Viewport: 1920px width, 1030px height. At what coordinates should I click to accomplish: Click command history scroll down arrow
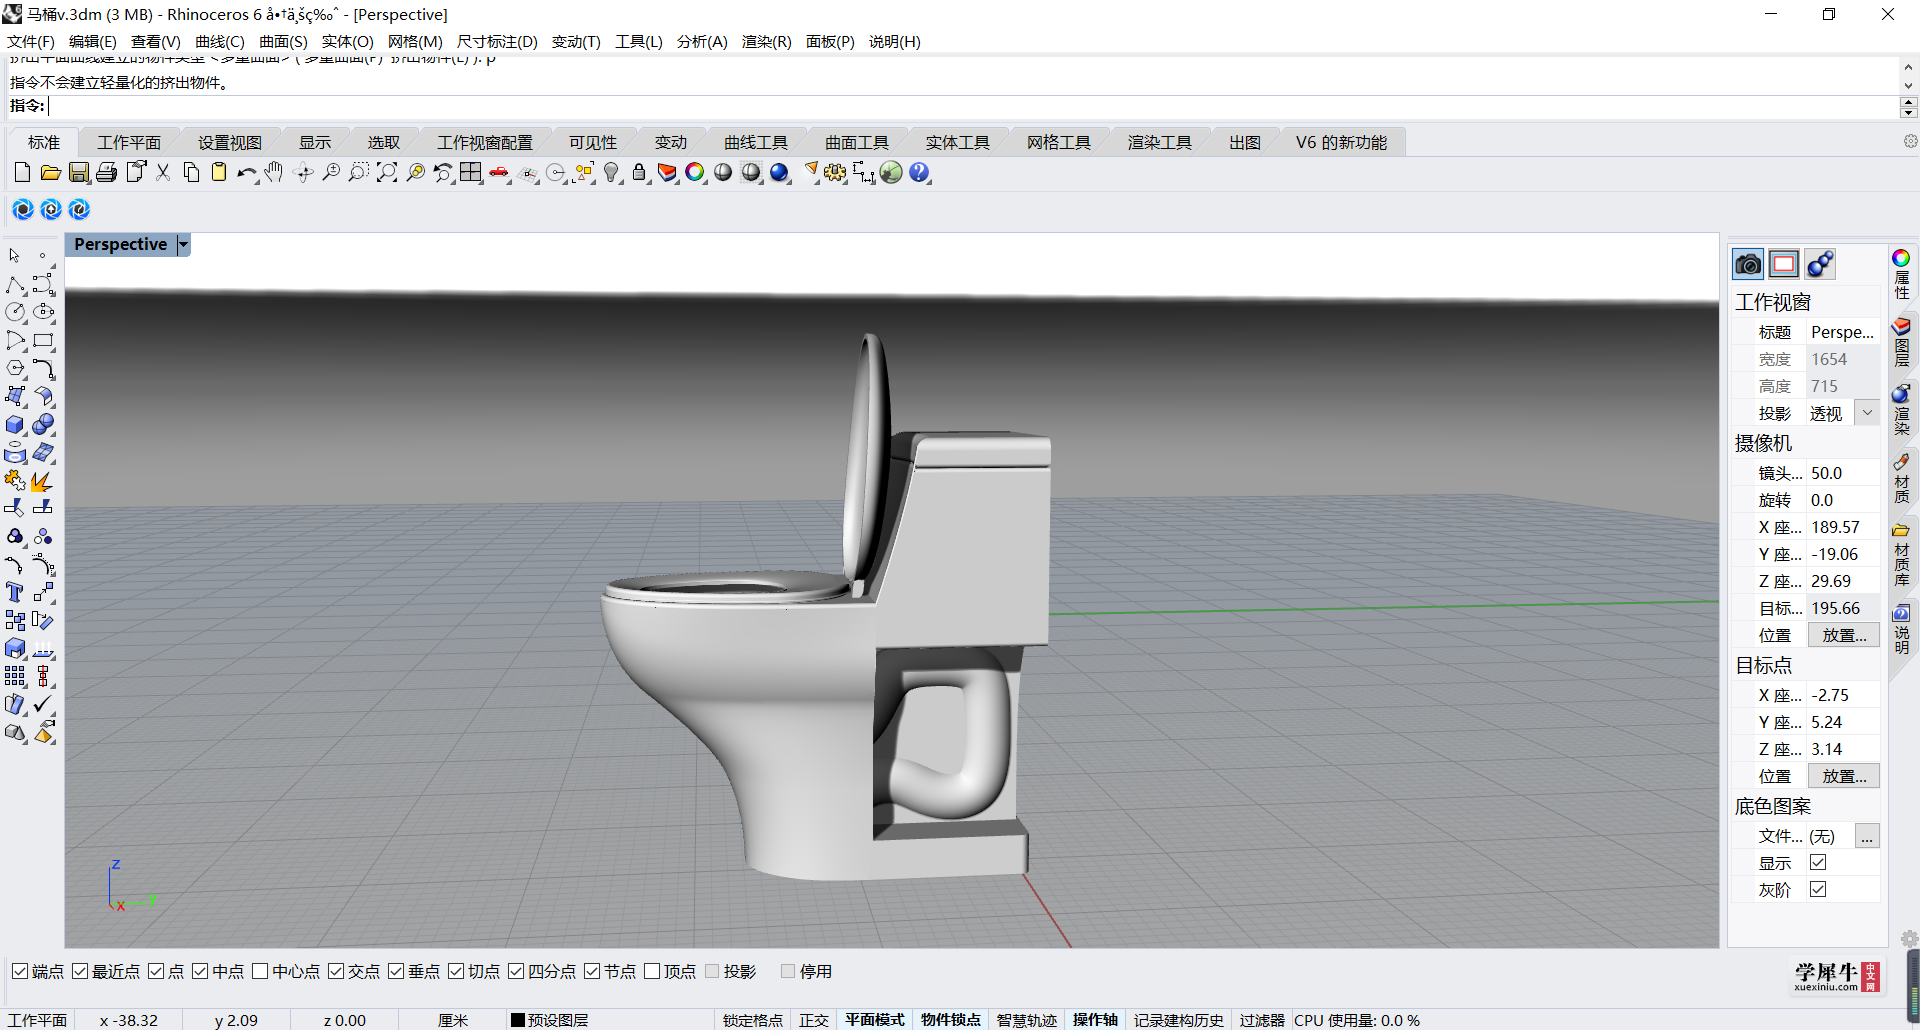coord(1908,86)
